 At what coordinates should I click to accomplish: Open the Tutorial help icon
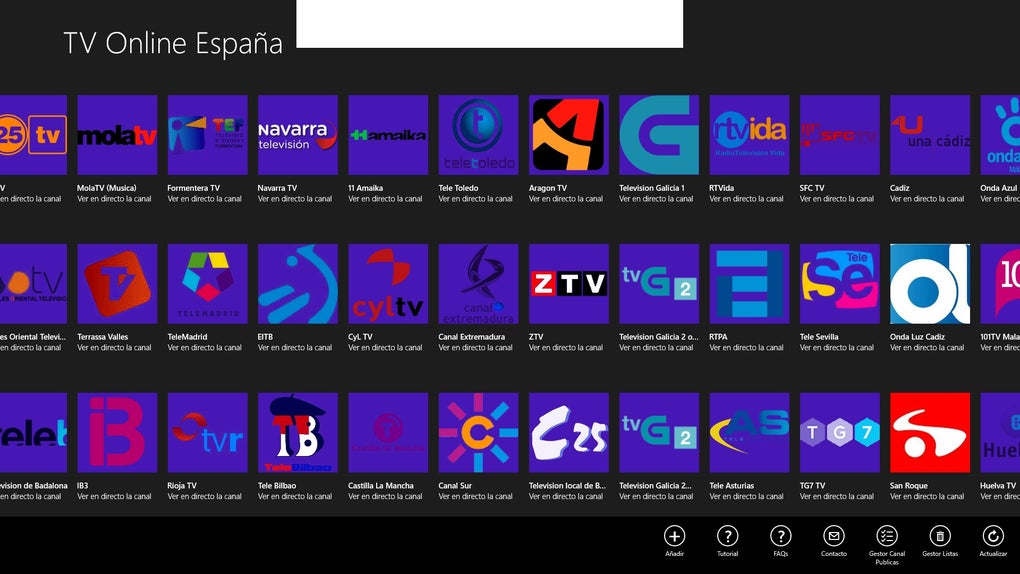(x=727, y=536)
